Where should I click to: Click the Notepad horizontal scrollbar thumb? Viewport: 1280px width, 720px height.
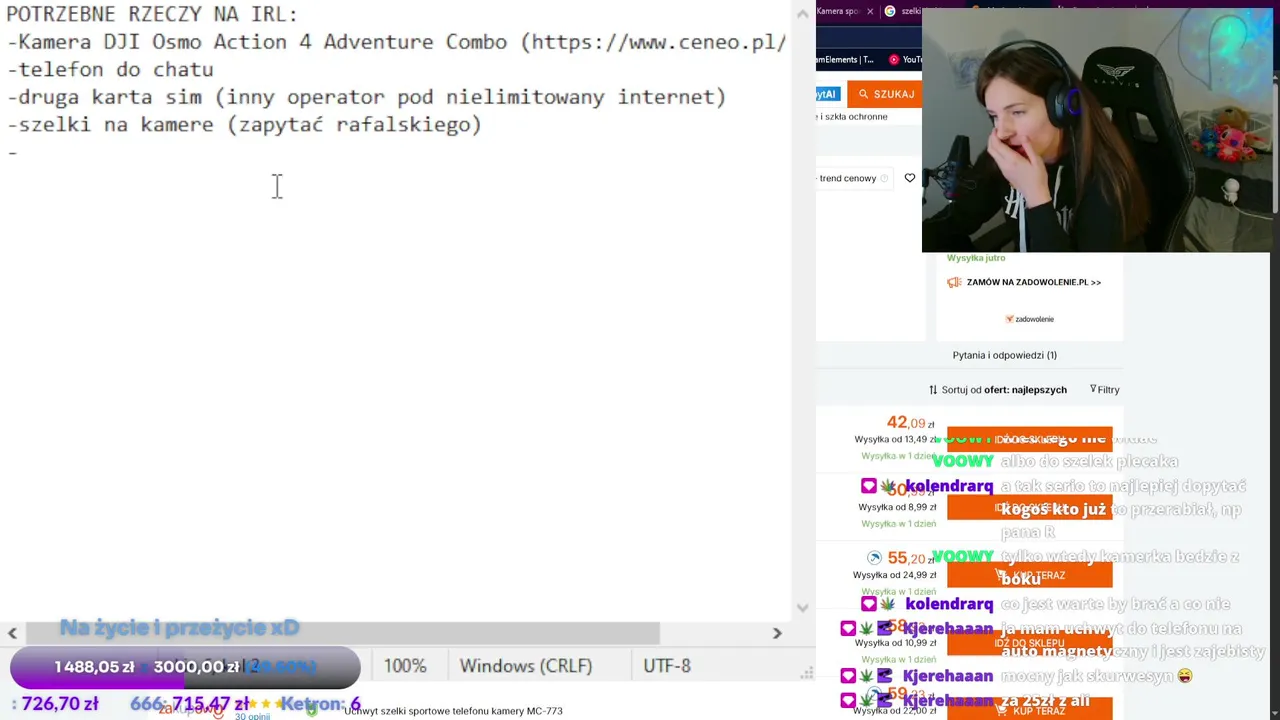click(342, 633)
